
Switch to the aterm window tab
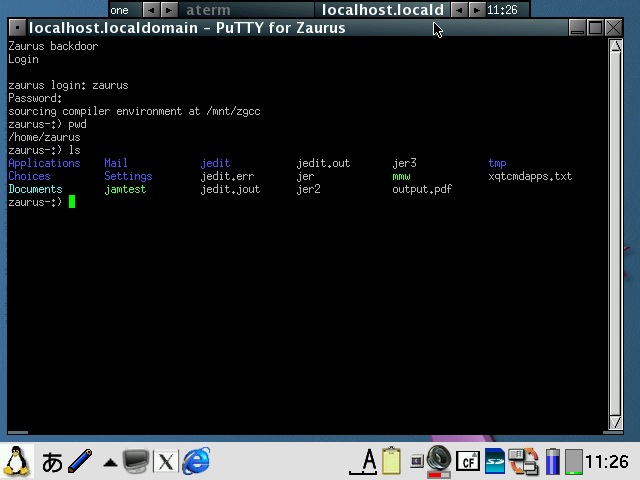[208, 10]
